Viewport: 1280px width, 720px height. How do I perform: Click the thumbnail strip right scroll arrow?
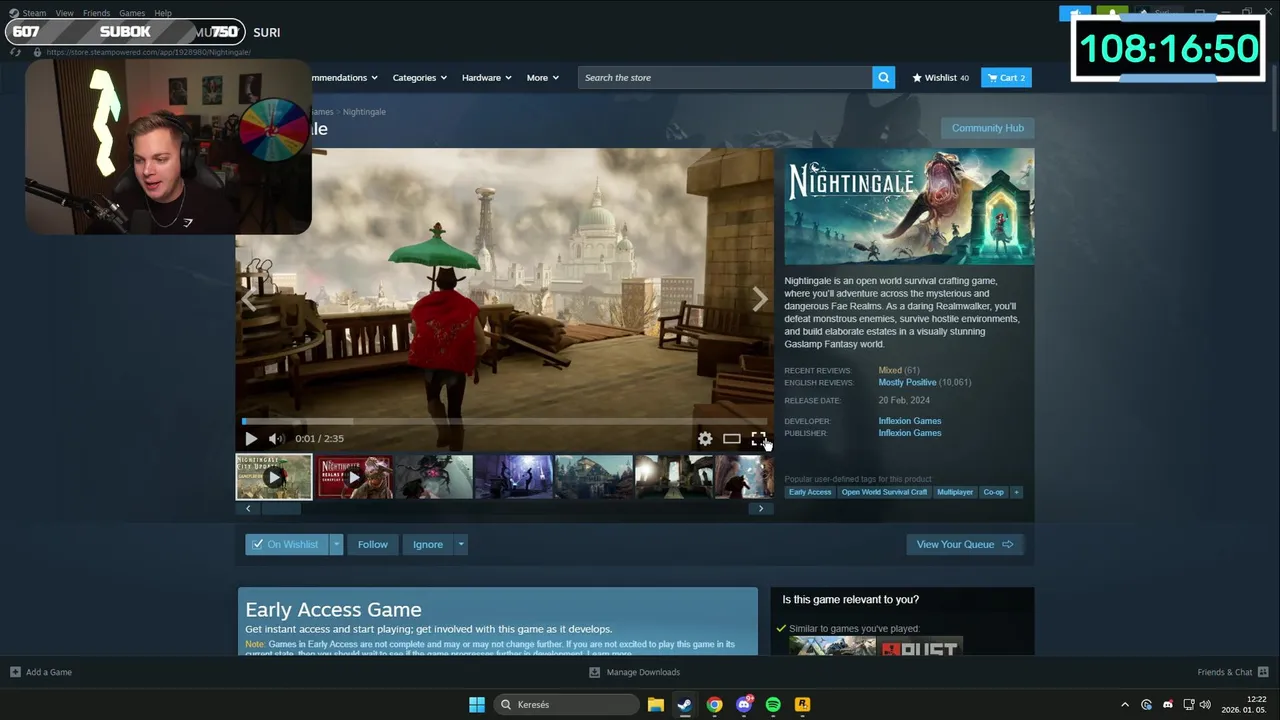point(761,508)
